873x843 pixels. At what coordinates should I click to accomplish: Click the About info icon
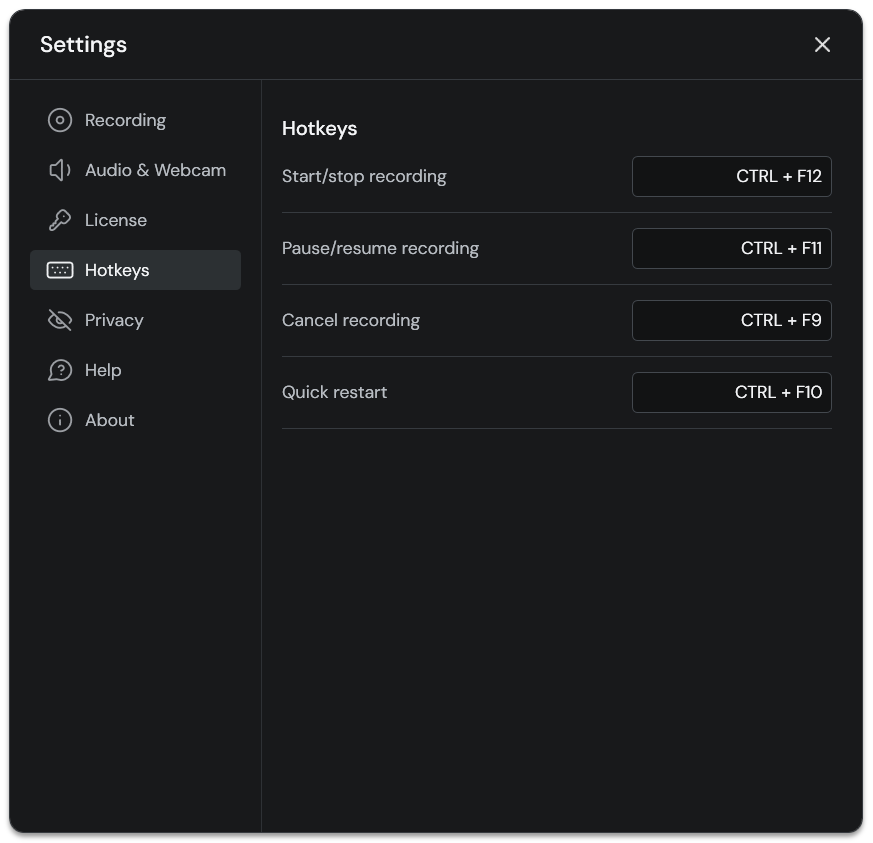point(60,420)
